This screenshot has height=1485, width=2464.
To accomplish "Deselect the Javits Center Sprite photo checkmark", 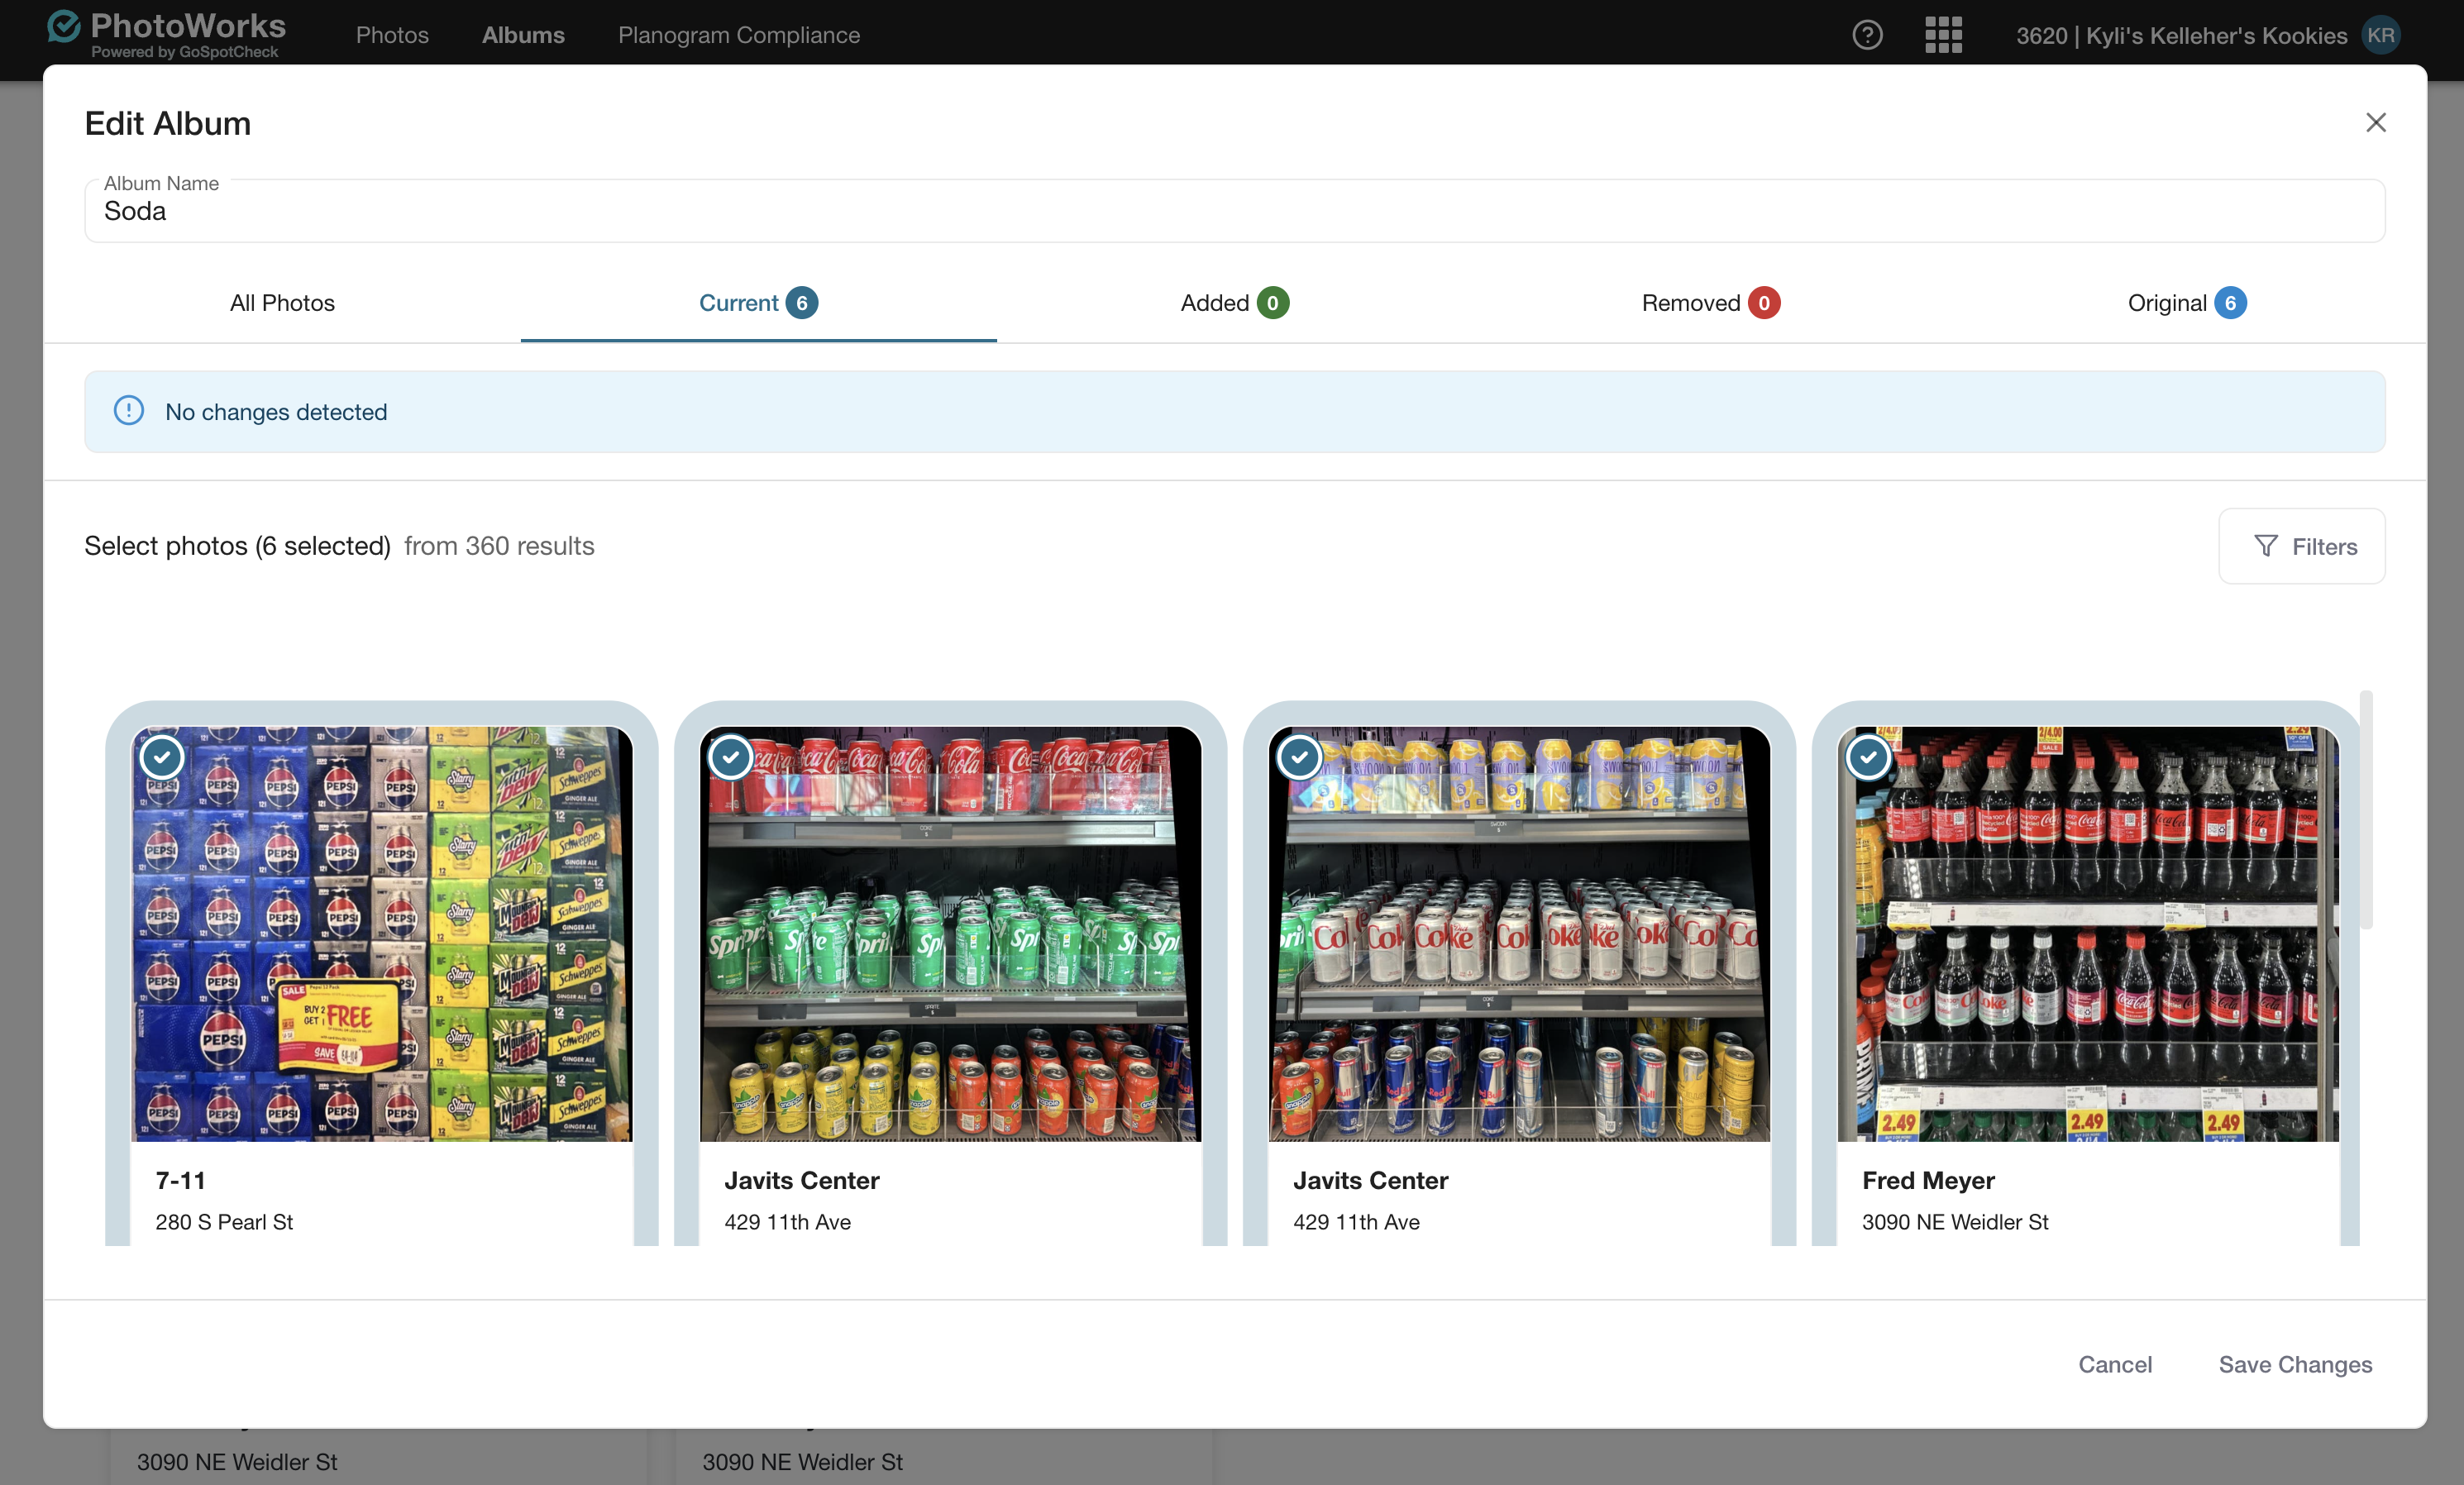I will click(731, 757).
